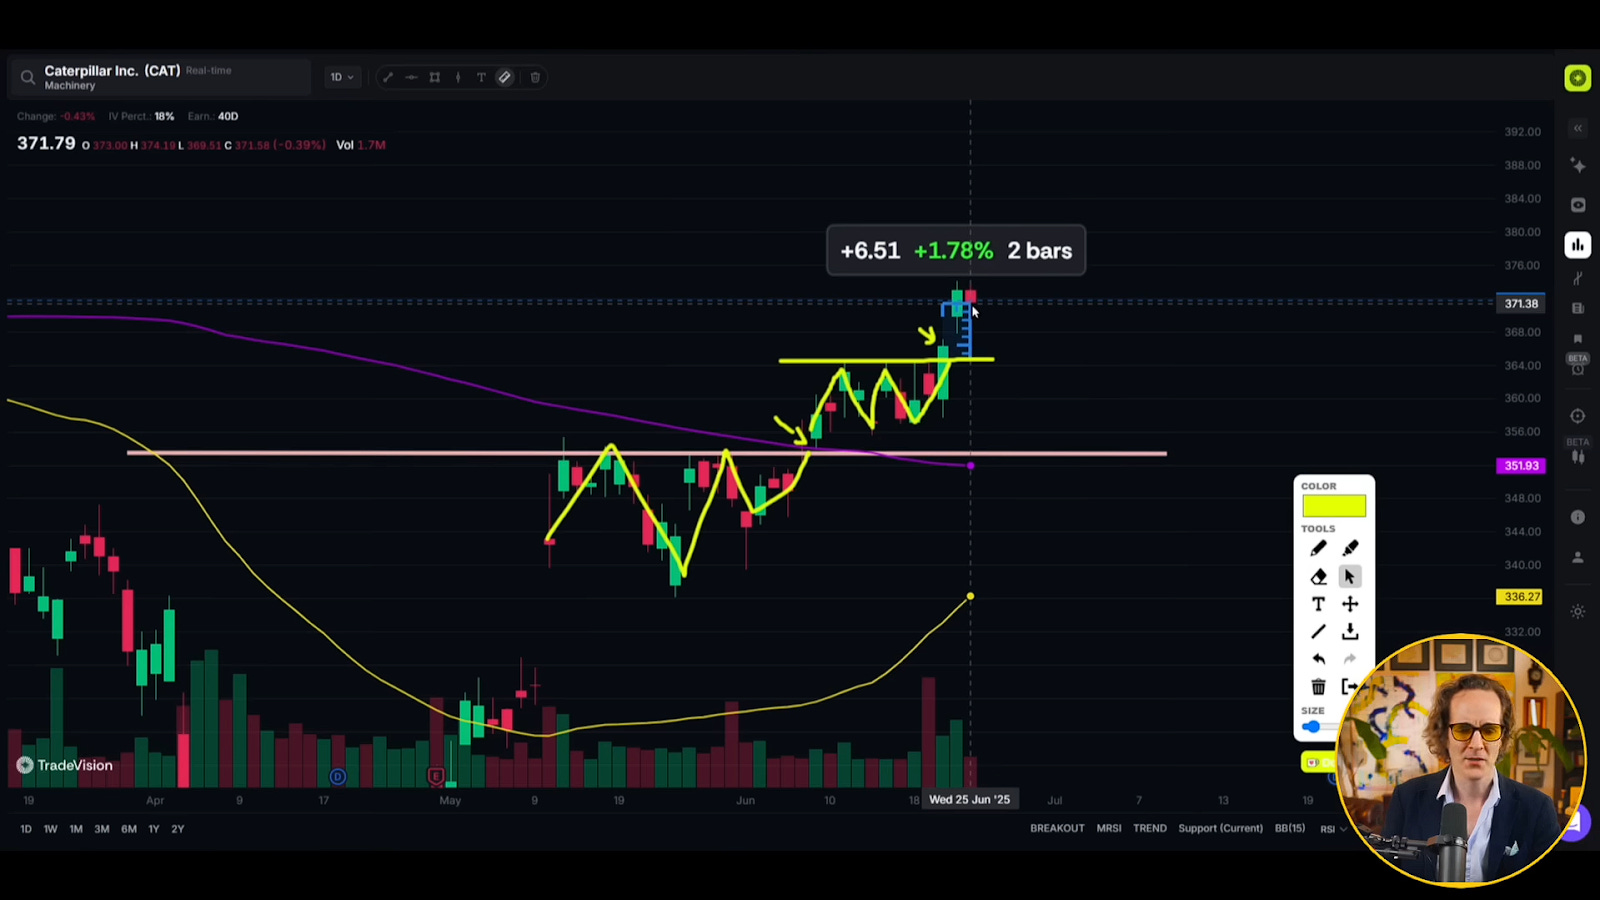Image resolution: width=1600 pixels, height=900 pixels.
Task: Toggle the Support (Current) indicator
Action: [x=1220, y=828]
